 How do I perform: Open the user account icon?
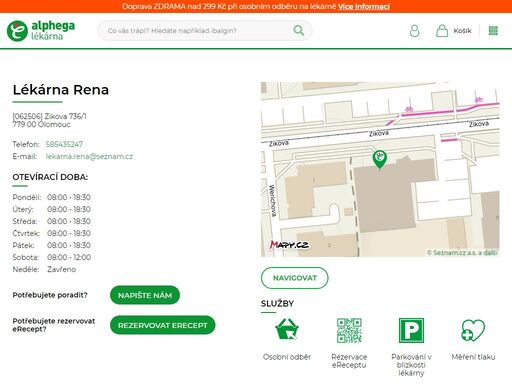(x=414, y=31)
